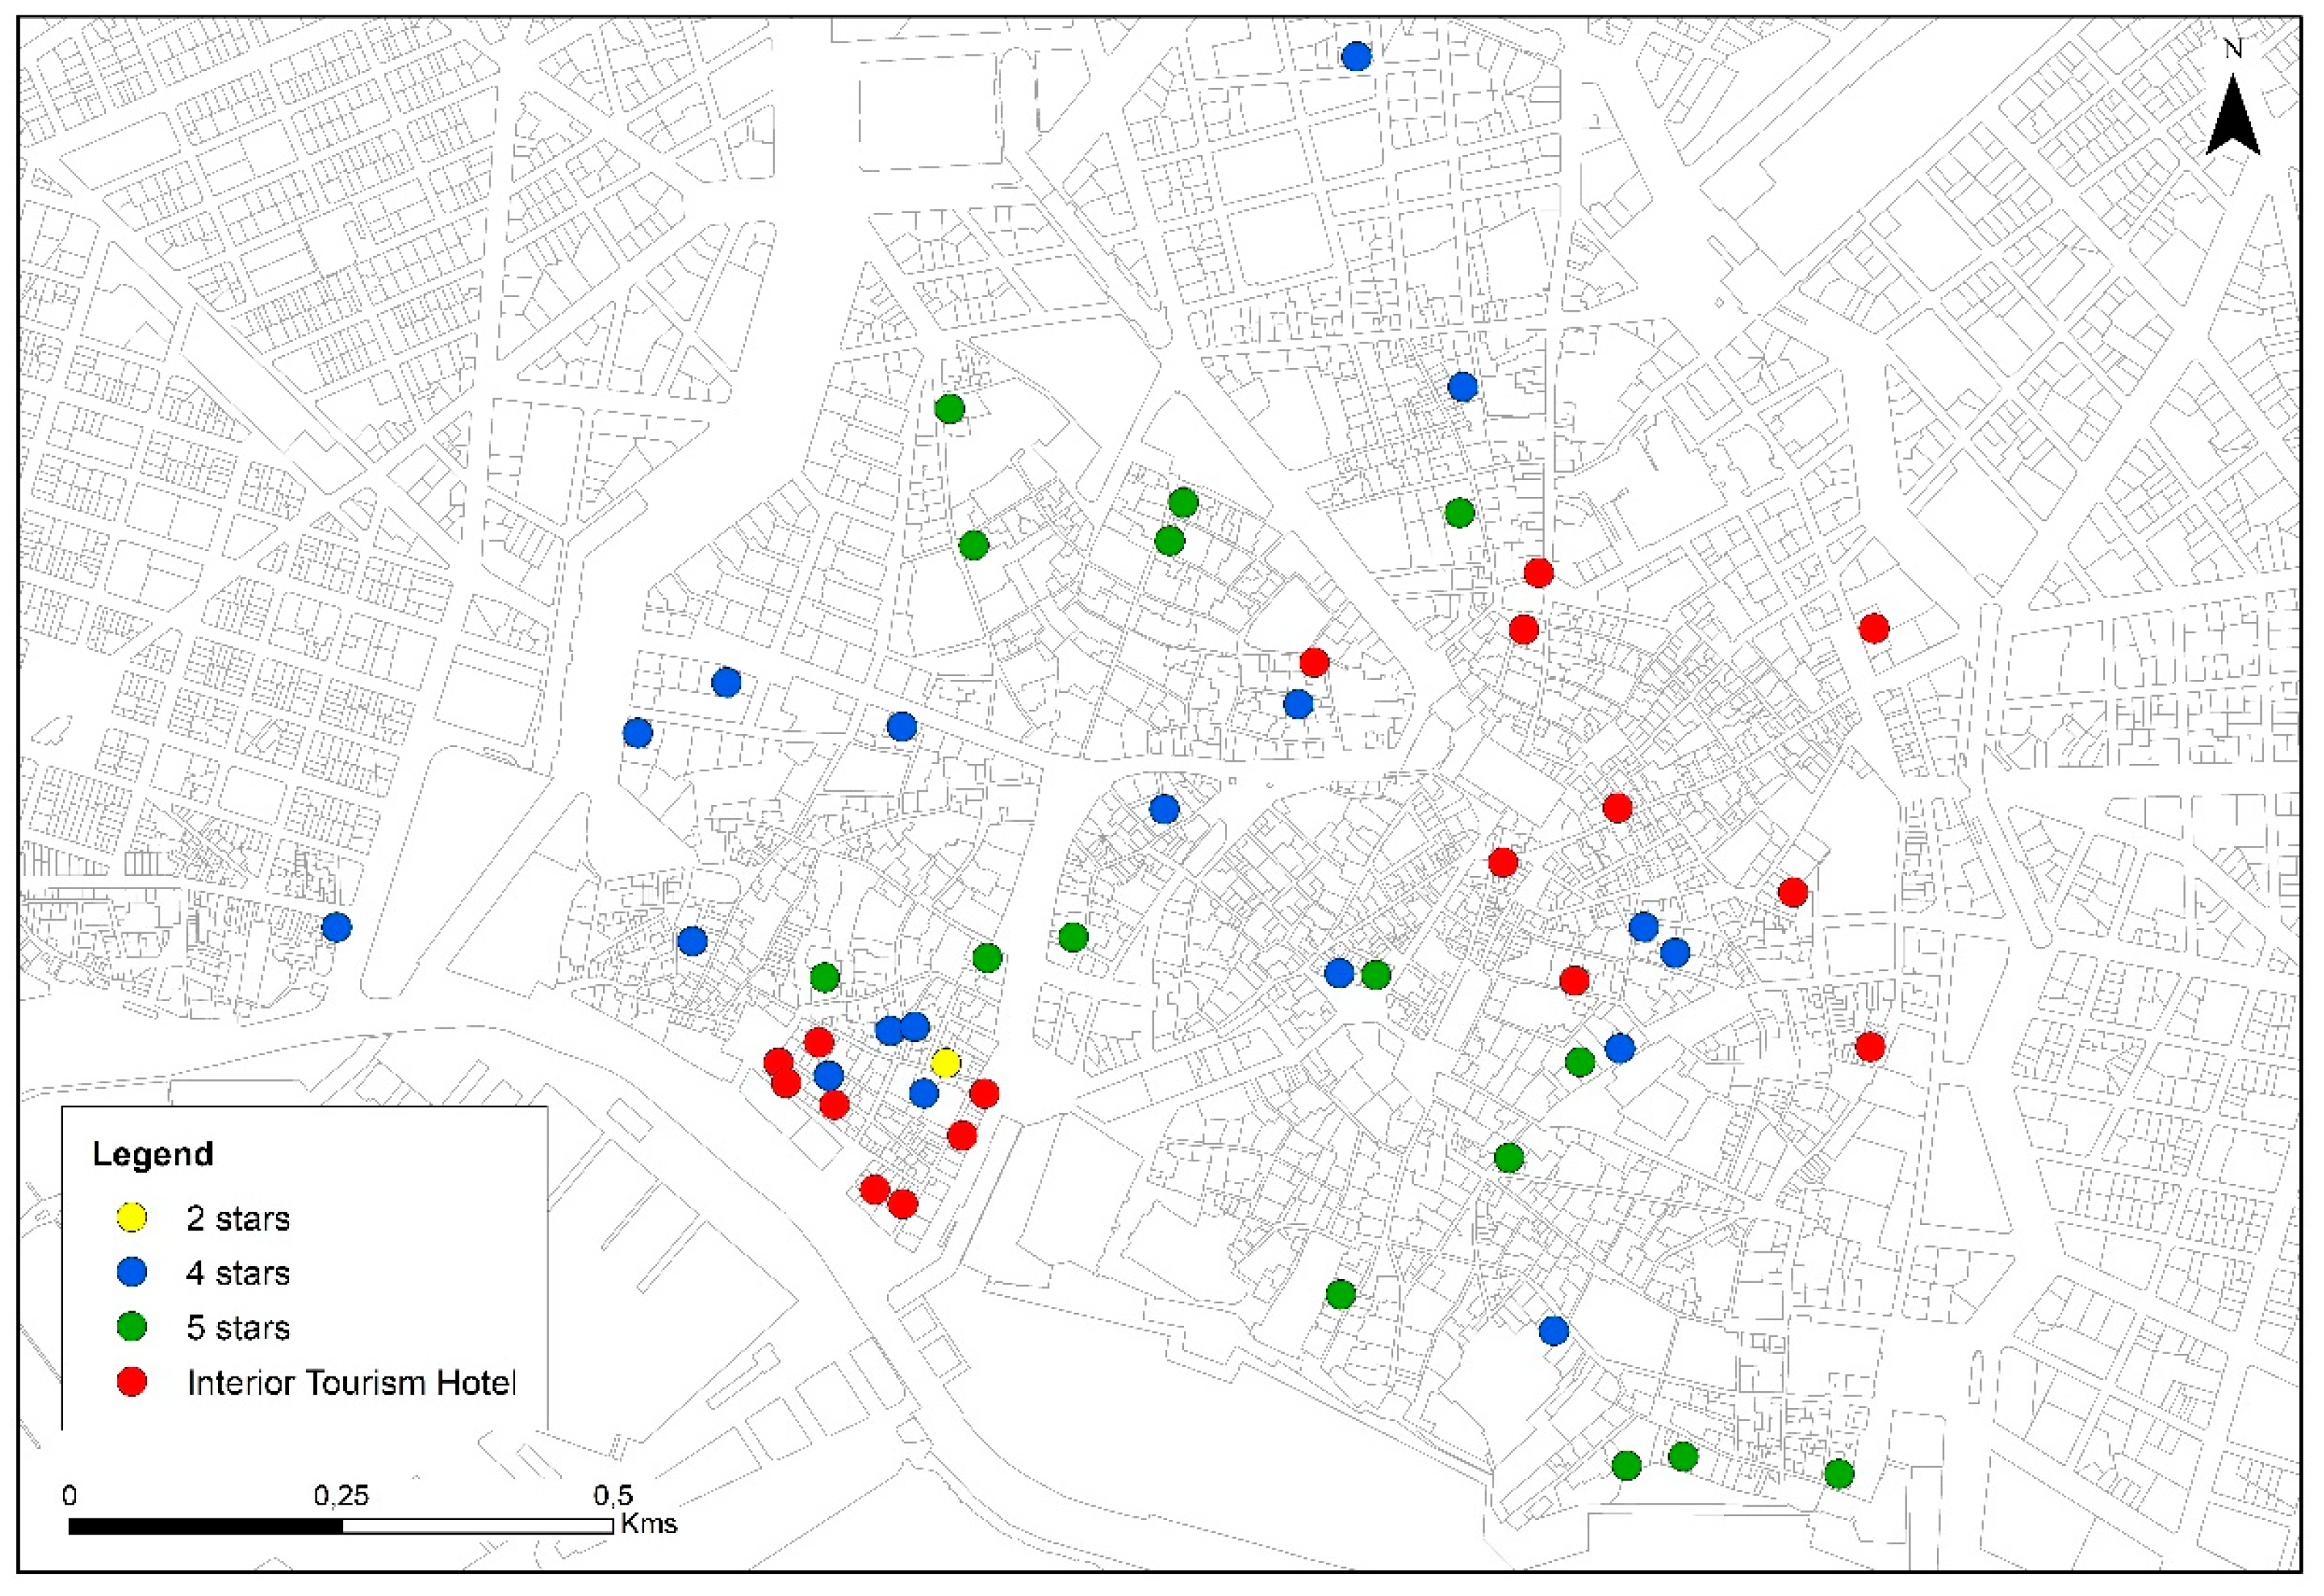Click the north arrow compass icon
This screenshot has height=1596, width=2324.
[x=2233, y=118]
